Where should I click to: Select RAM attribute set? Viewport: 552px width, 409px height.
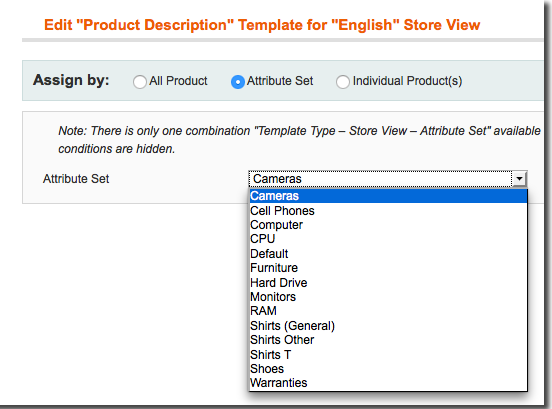point(388,311)
